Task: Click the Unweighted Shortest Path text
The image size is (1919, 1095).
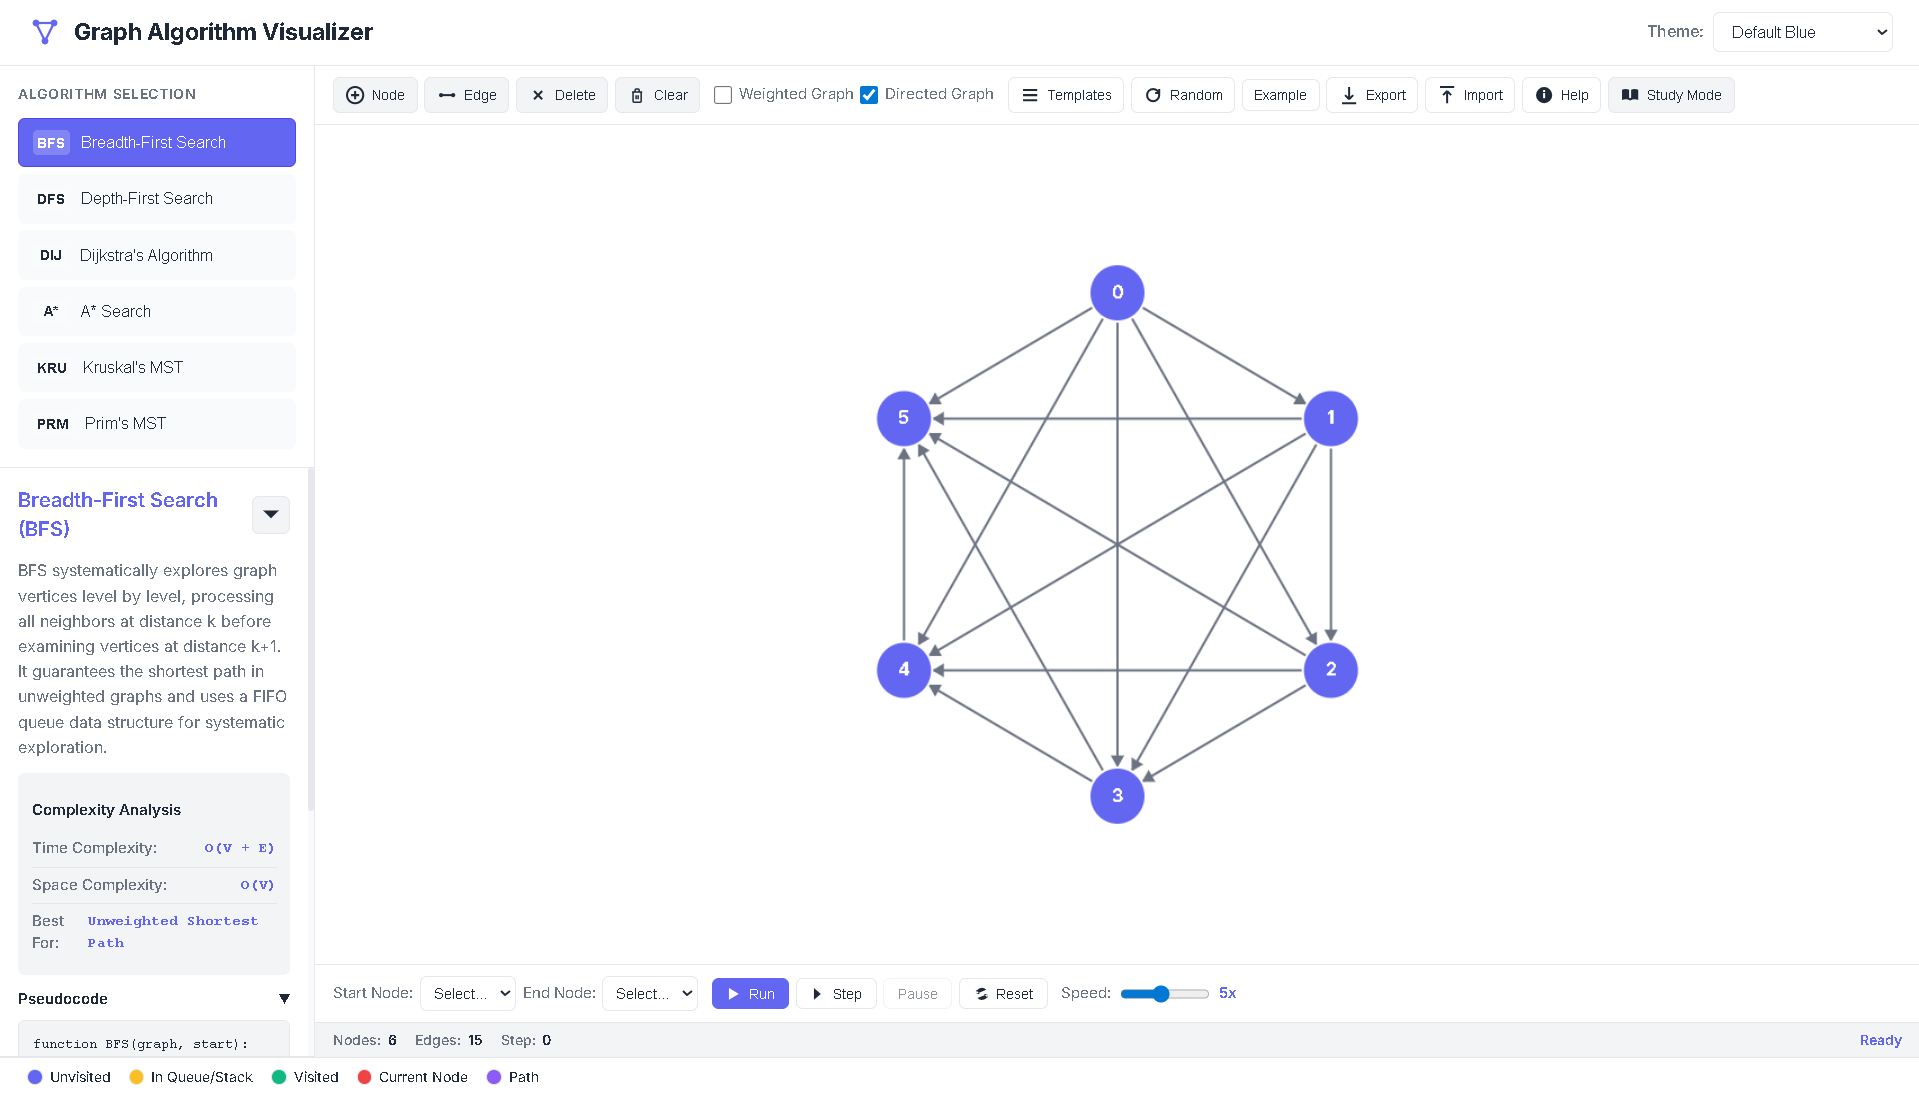Action: 172,932
